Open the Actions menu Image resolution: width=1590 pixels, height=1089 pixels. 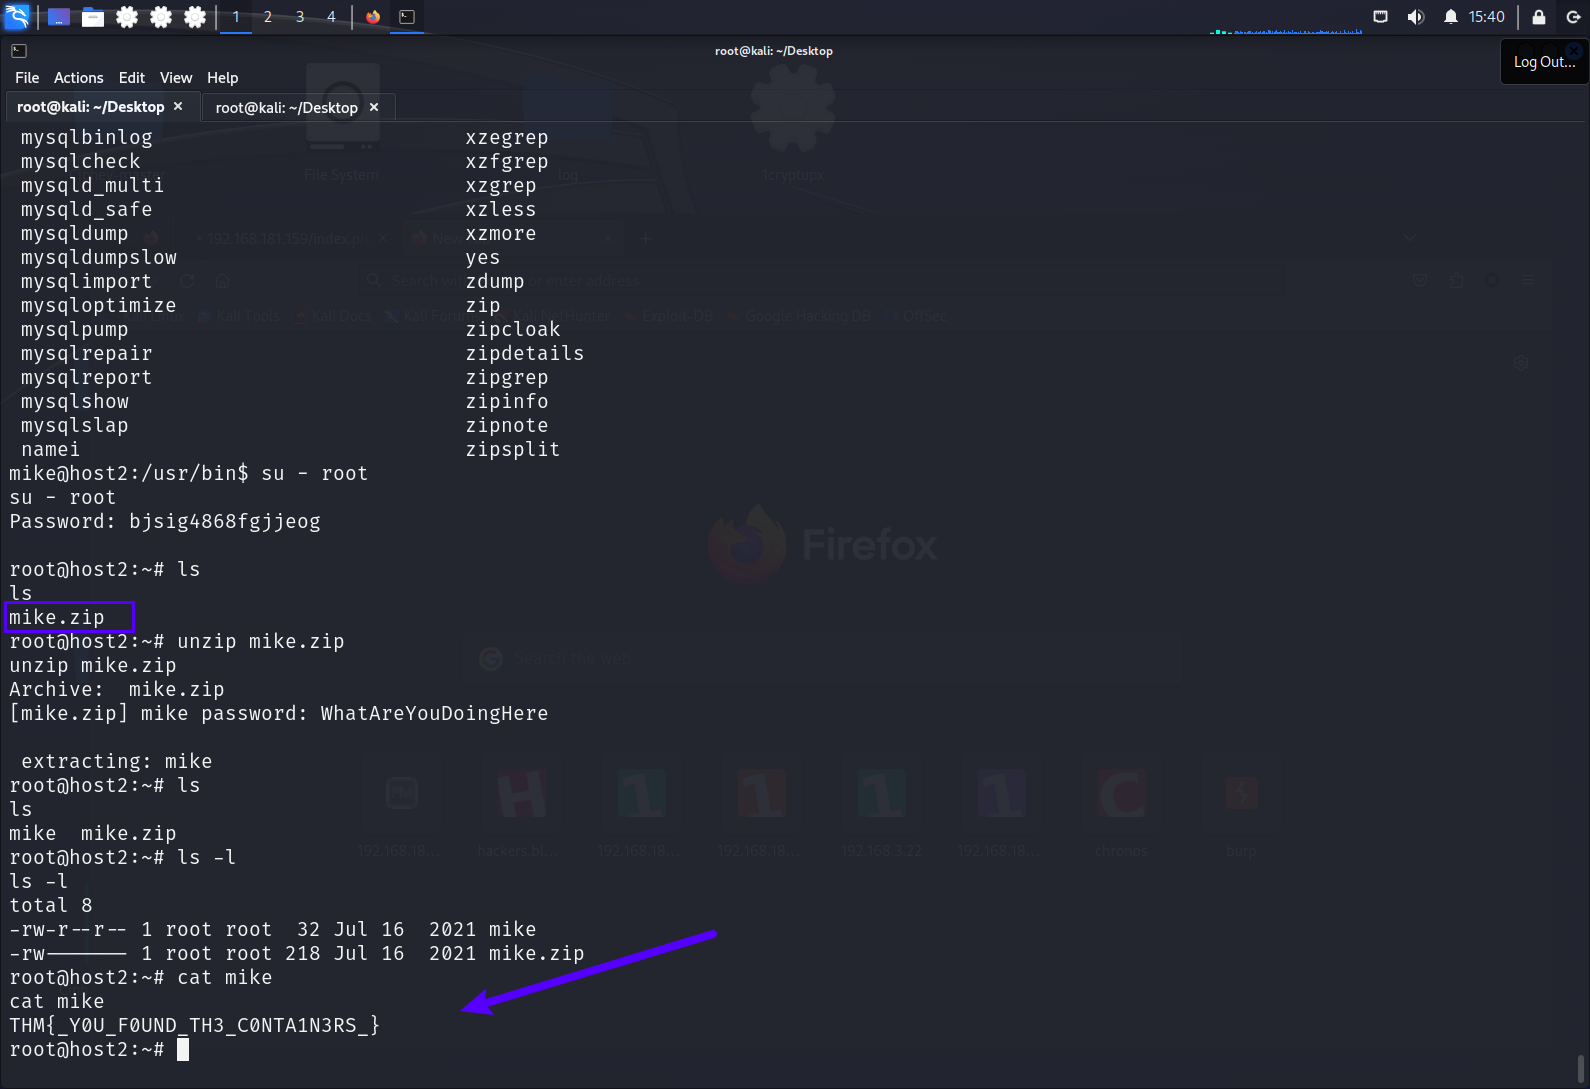click(x=79, y=78)
